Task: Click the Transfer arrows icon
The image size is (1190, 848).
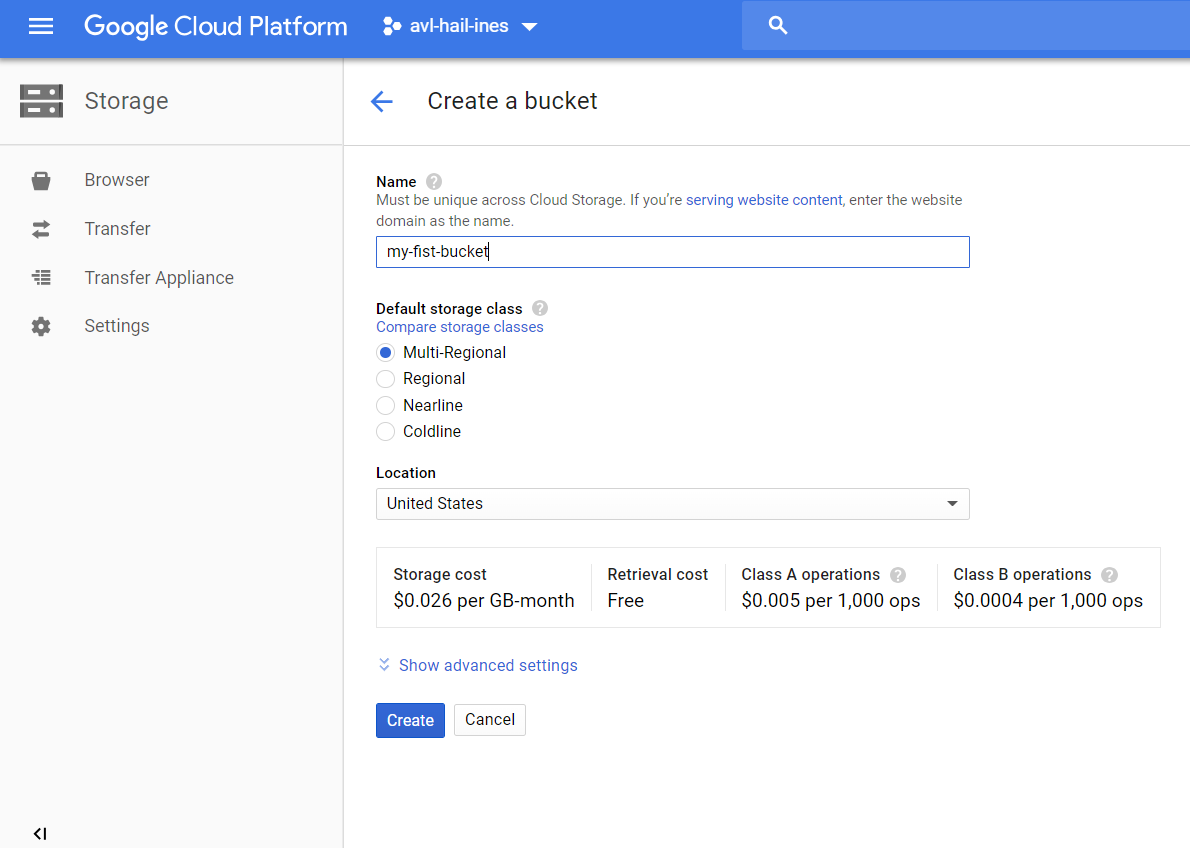Action: point(41,229)
